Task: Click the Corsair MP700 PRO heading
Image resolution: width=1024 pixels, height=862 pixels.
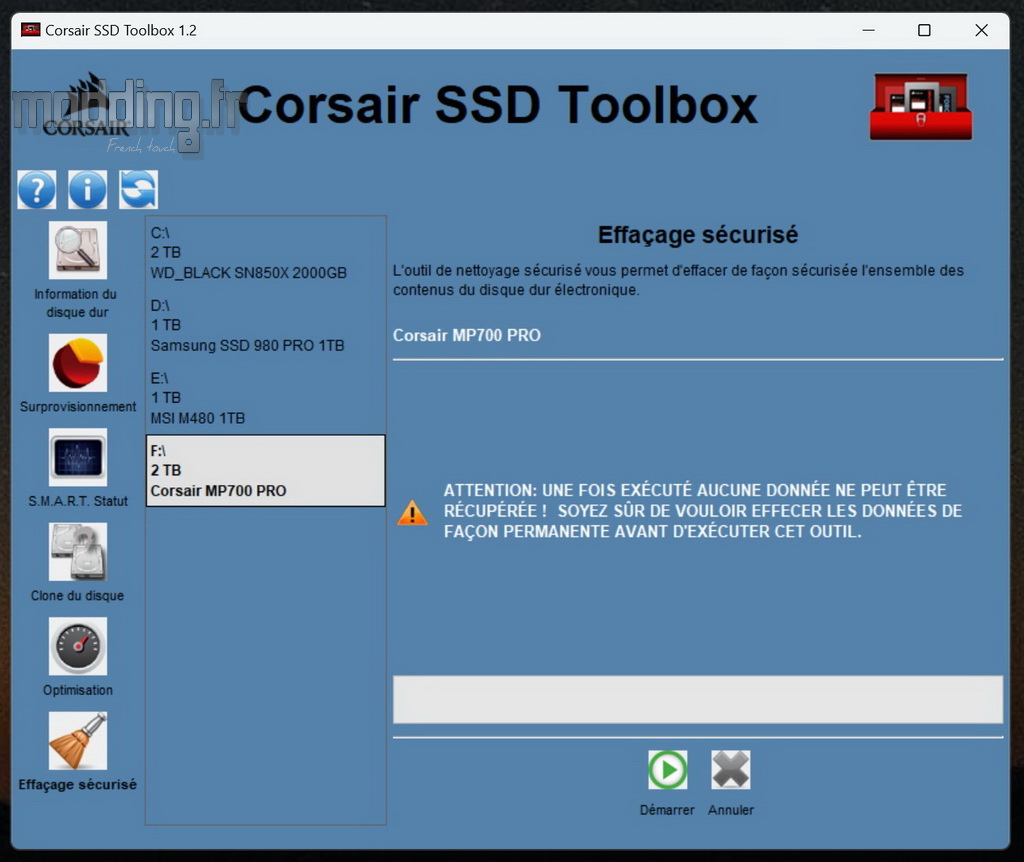Action: (466, 335)
